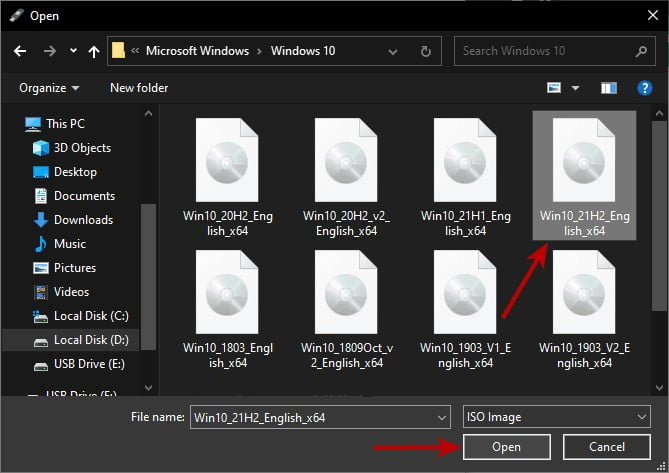Open Desktop in the sidebar
669x473 pixels.
tap(75, 172)
